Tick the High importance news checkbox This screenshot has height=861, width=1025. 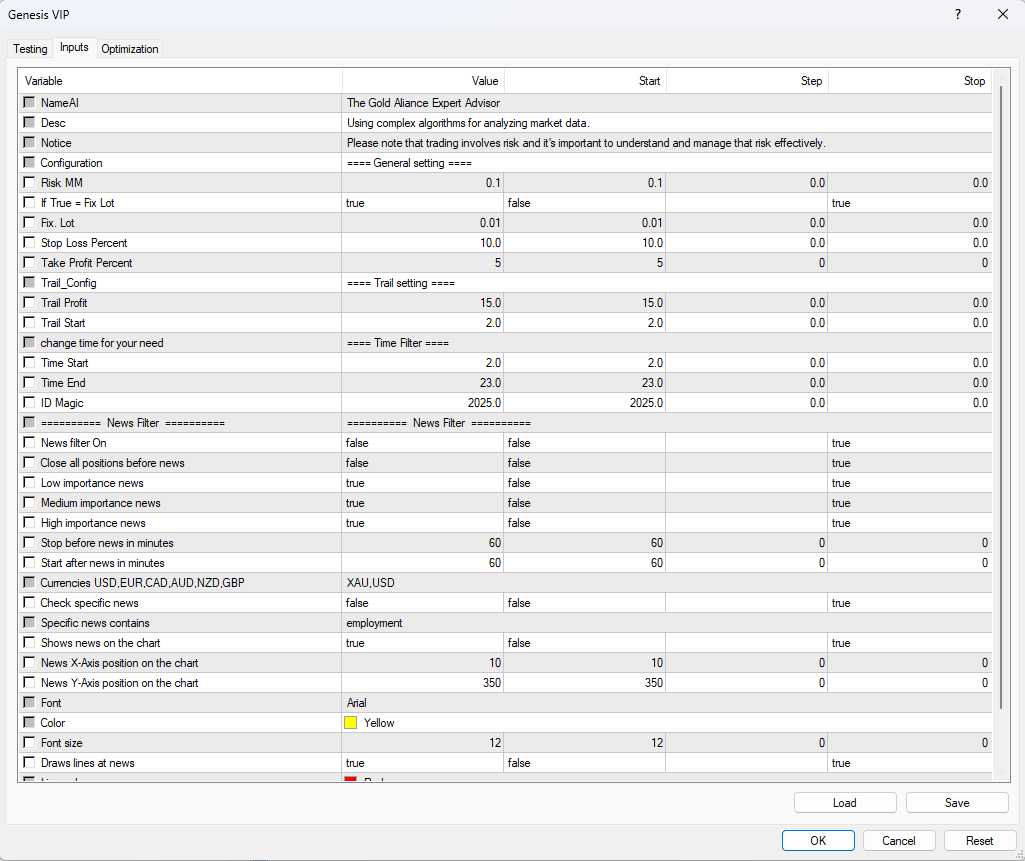(x=29, y=522)
